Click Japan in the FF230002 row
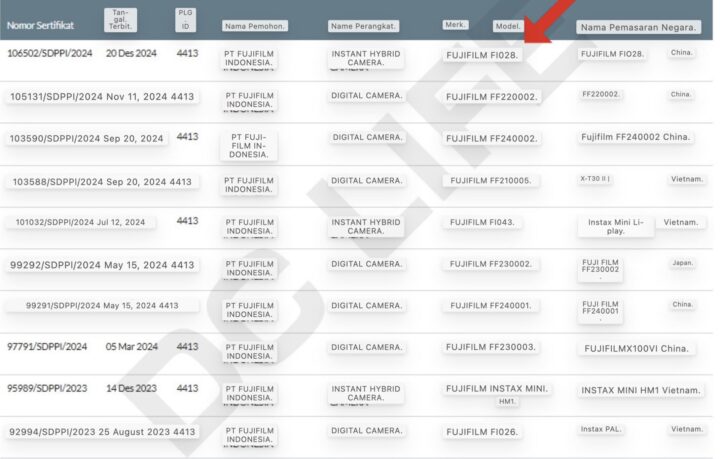The image size is (720, 459). point(682,263)
